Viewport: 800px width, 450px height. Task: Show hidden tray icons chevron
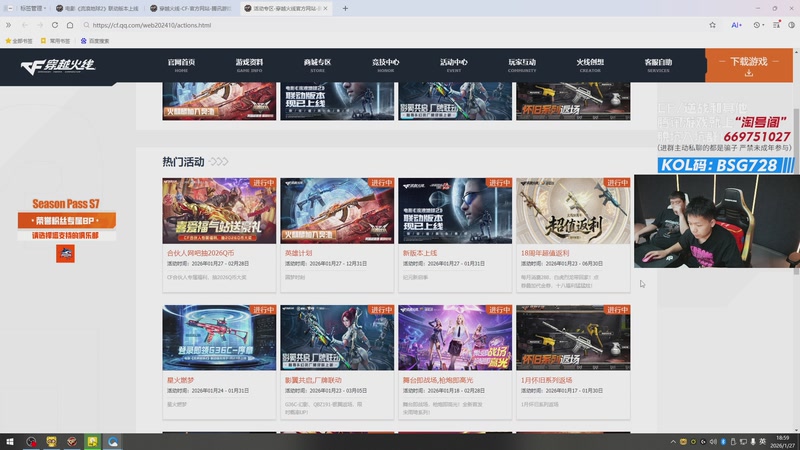pyautogui.click(x=673, y=441)
